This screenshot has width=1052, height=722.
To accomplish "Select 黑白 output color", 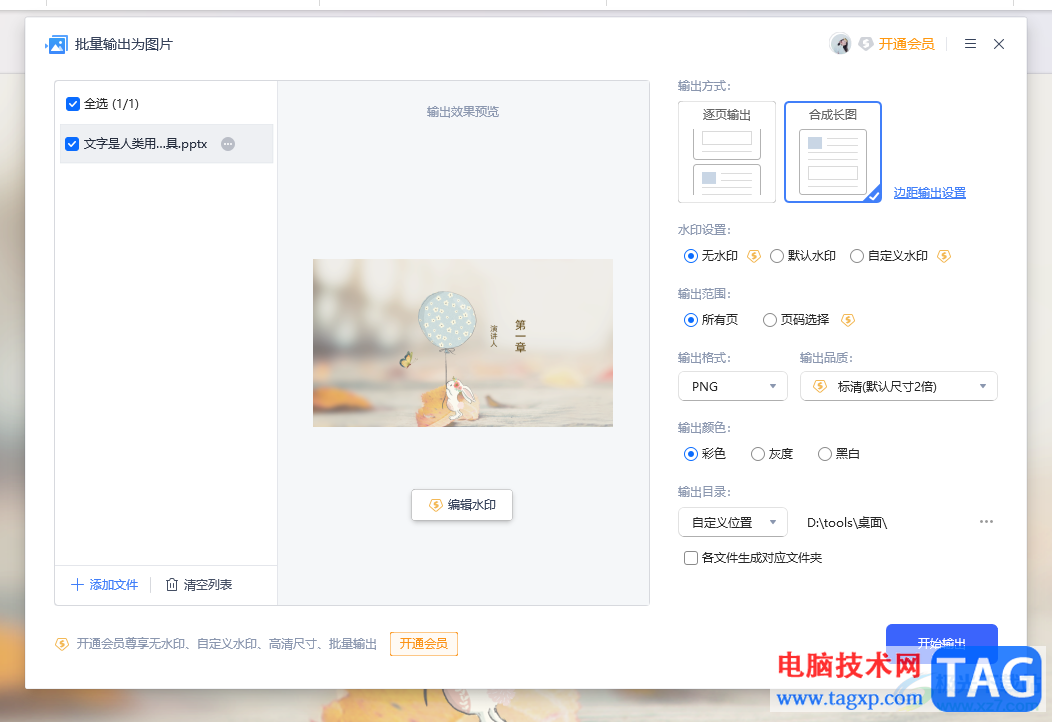I will pyautogui.click(x=825, y=454).
